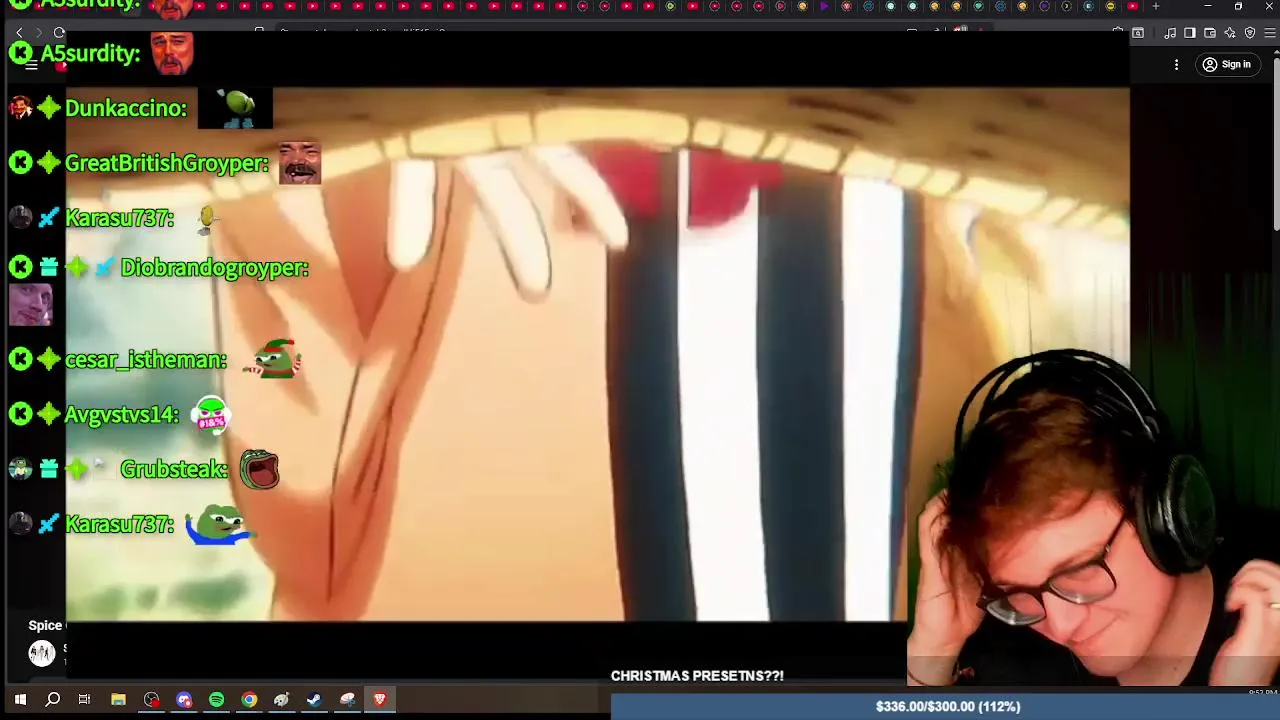The height and width of the screenshot is (720, 1280).
Task: Click the GreatBritishGroyper chat username
Action: click(x=166, y=163)
